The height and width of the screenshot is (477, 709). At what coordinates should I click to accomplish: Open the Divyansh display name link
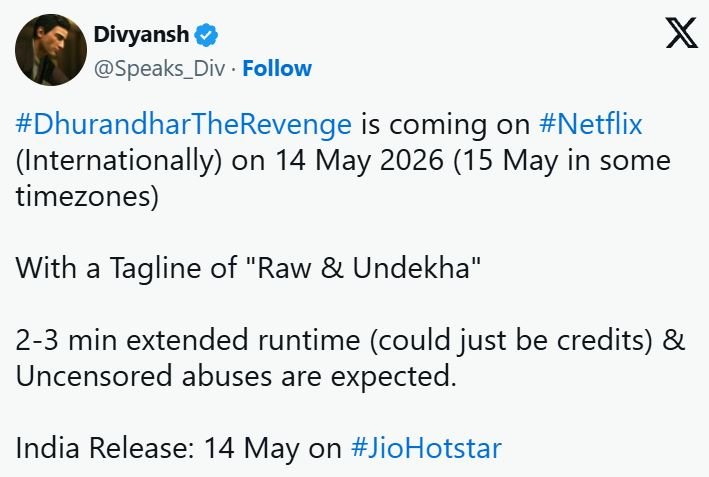(142, 35)
